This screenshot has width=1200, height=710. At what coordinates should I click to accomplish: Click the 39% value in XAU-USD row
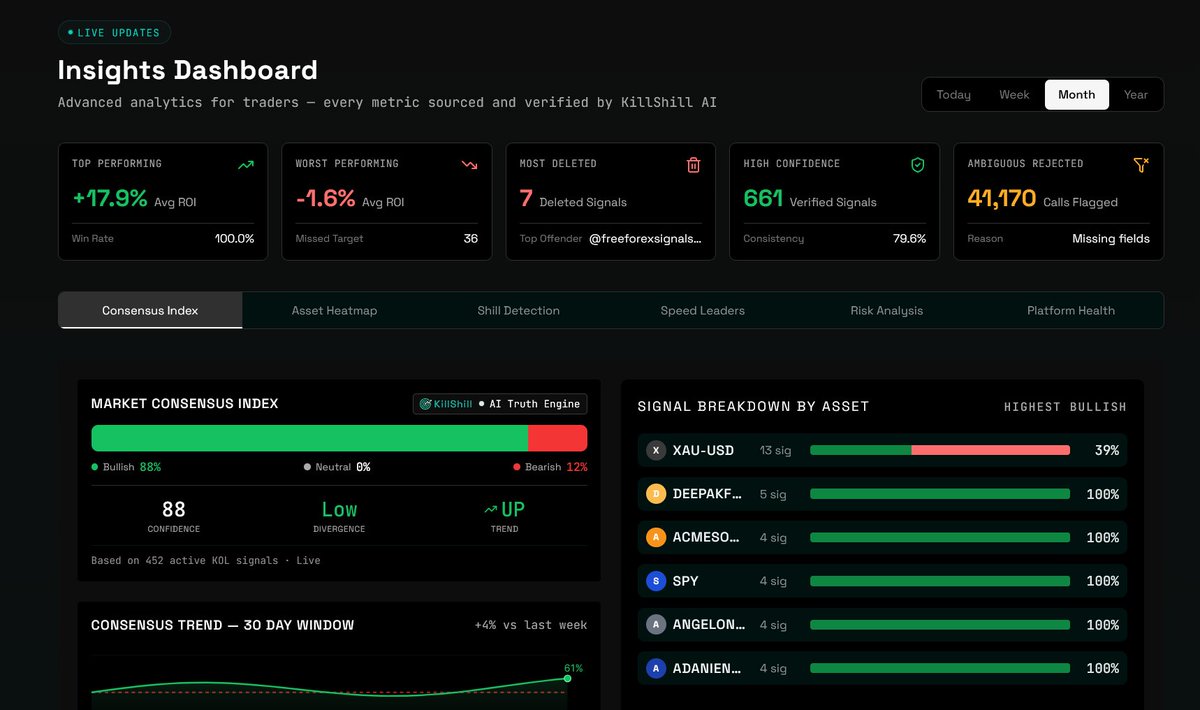[x=1106, y=450]
